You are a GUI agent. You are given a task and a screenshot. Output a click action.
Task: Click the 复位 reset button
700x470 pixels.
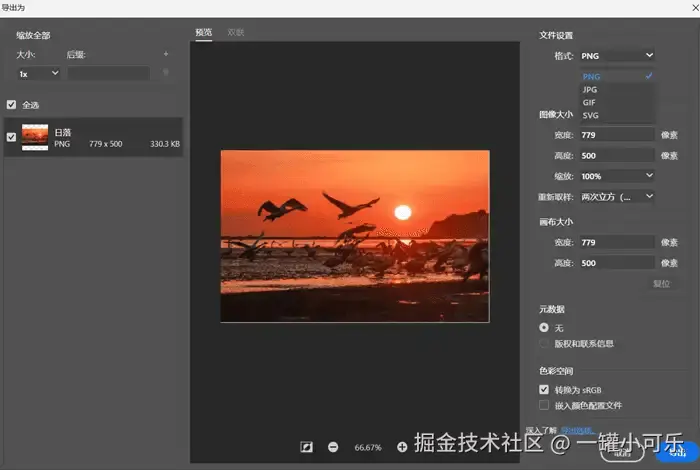[x=662, y=283]
